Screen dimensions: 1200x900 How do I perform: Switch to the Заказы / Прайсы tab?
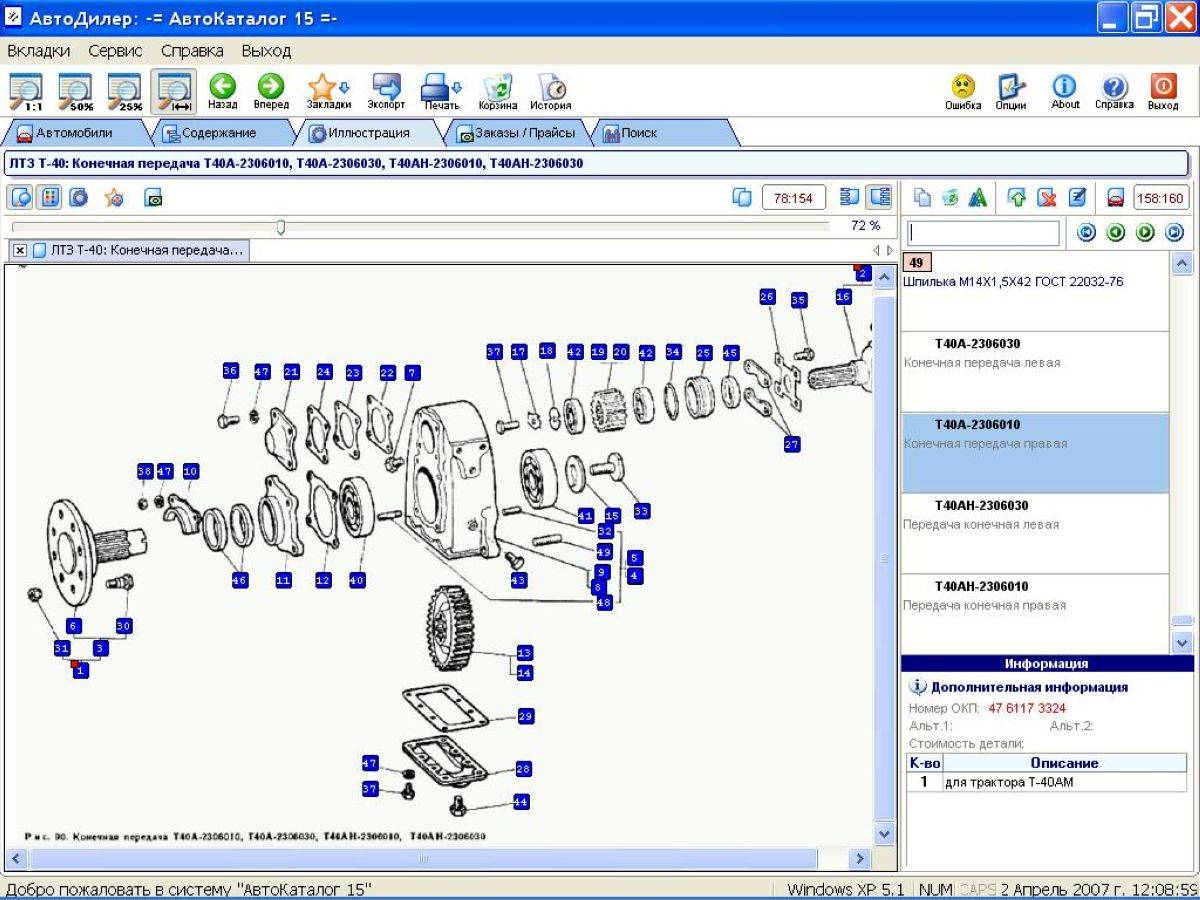click(518, 133)
